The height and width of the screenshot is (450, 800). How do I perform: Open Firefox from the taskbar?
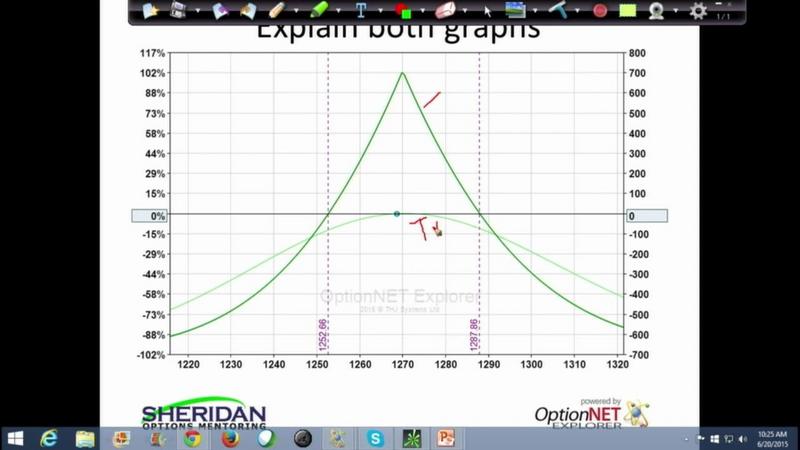(230, 438)
